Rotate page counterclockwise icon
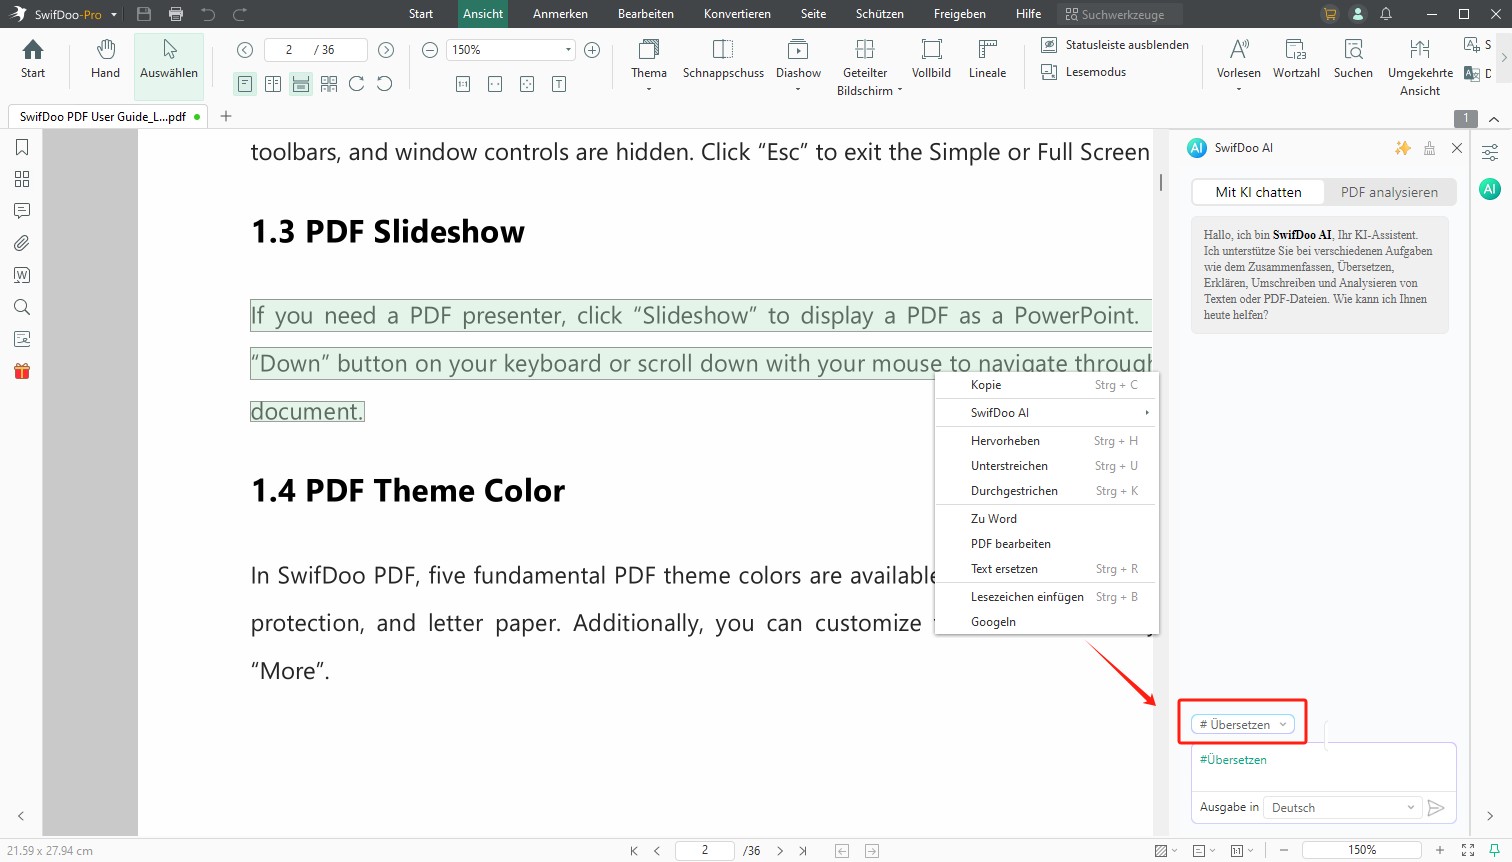Viewport: 1512px width, 862px height. (x=385, y=84)
